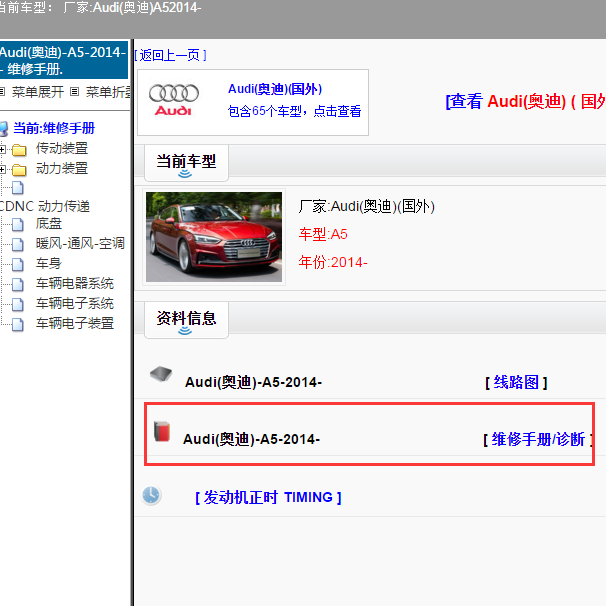Click the Audi(奥迪)-A5-2014- 维修手册 sidebar header
The width and height of the screenshot is (606, 606).
pyautogui.click(x=64, y=60)
